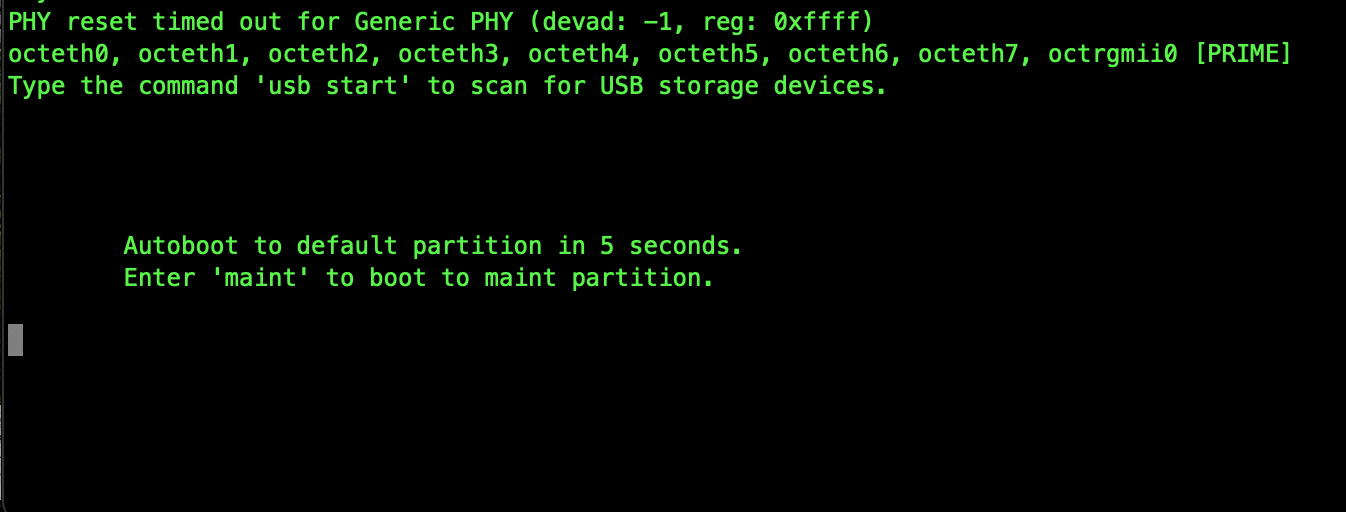Click the gray terminal cursor block

[x=15, y=340]
